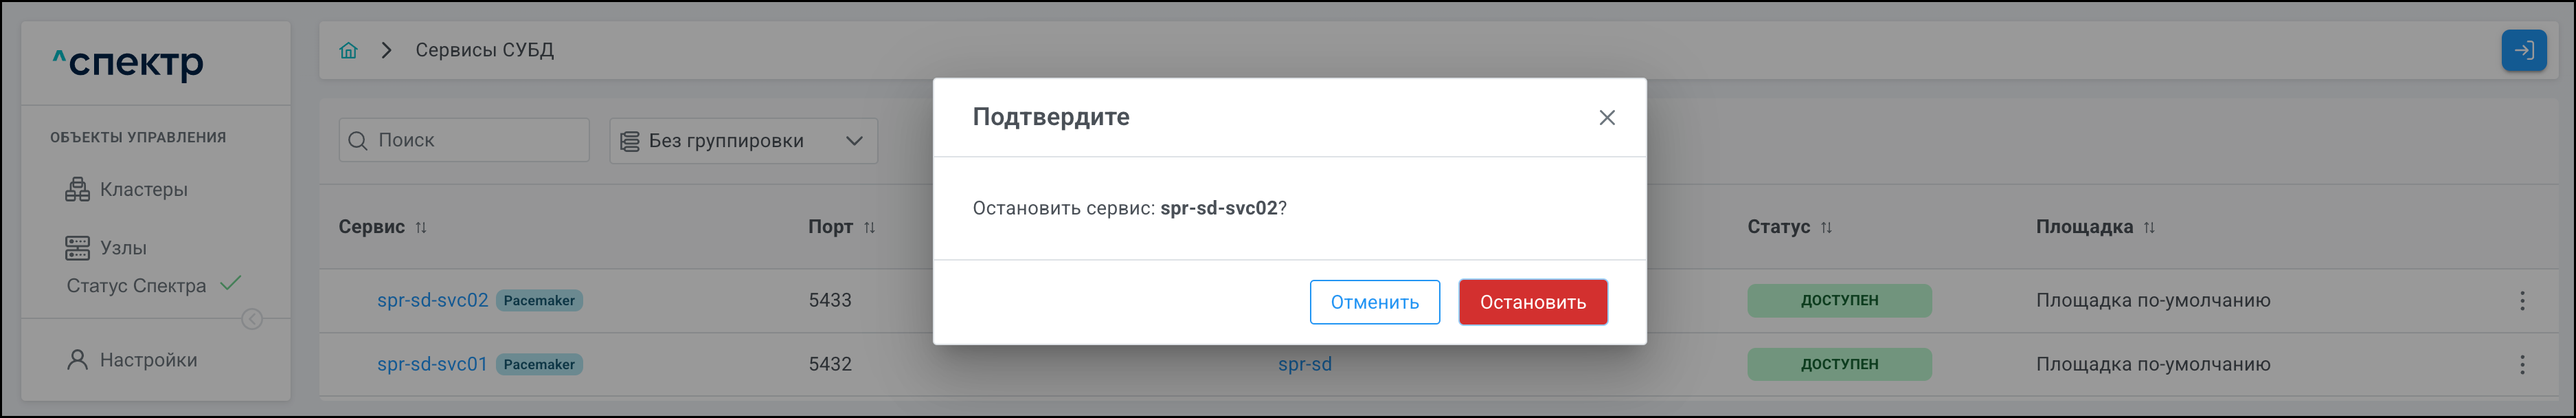Close the confirmation dialog with X
Screen dimensions: 2576x418
(1606, 118)
